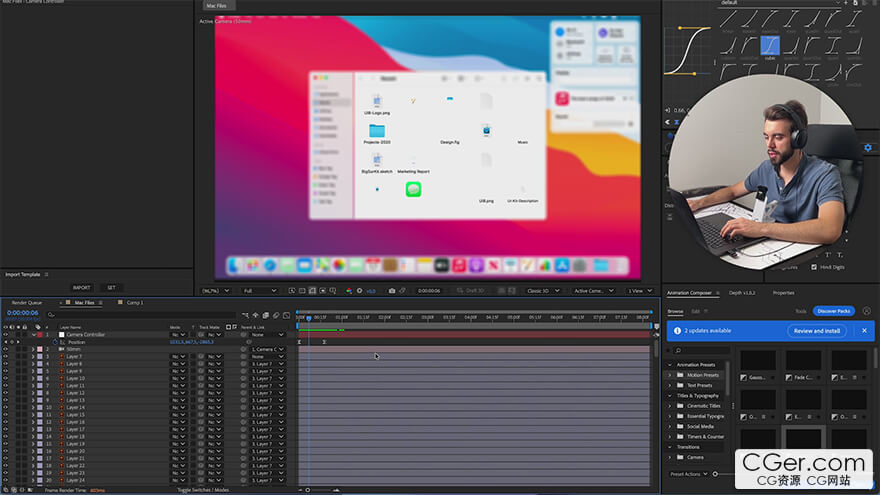The height and width of the screenshot is (495, 880).
Task: Open the Render Queue tab
Action: pos(27,302)
